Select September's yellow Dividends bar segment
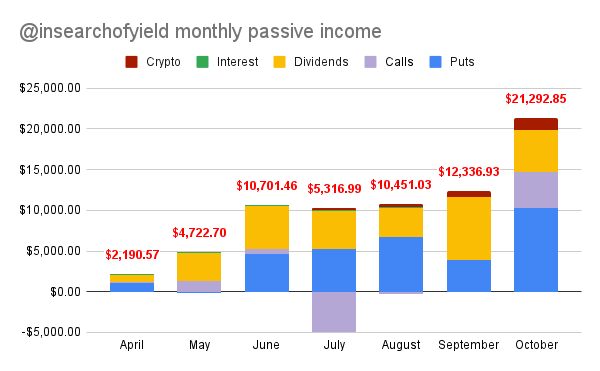The image size is (600, 371). click(469, 229)
